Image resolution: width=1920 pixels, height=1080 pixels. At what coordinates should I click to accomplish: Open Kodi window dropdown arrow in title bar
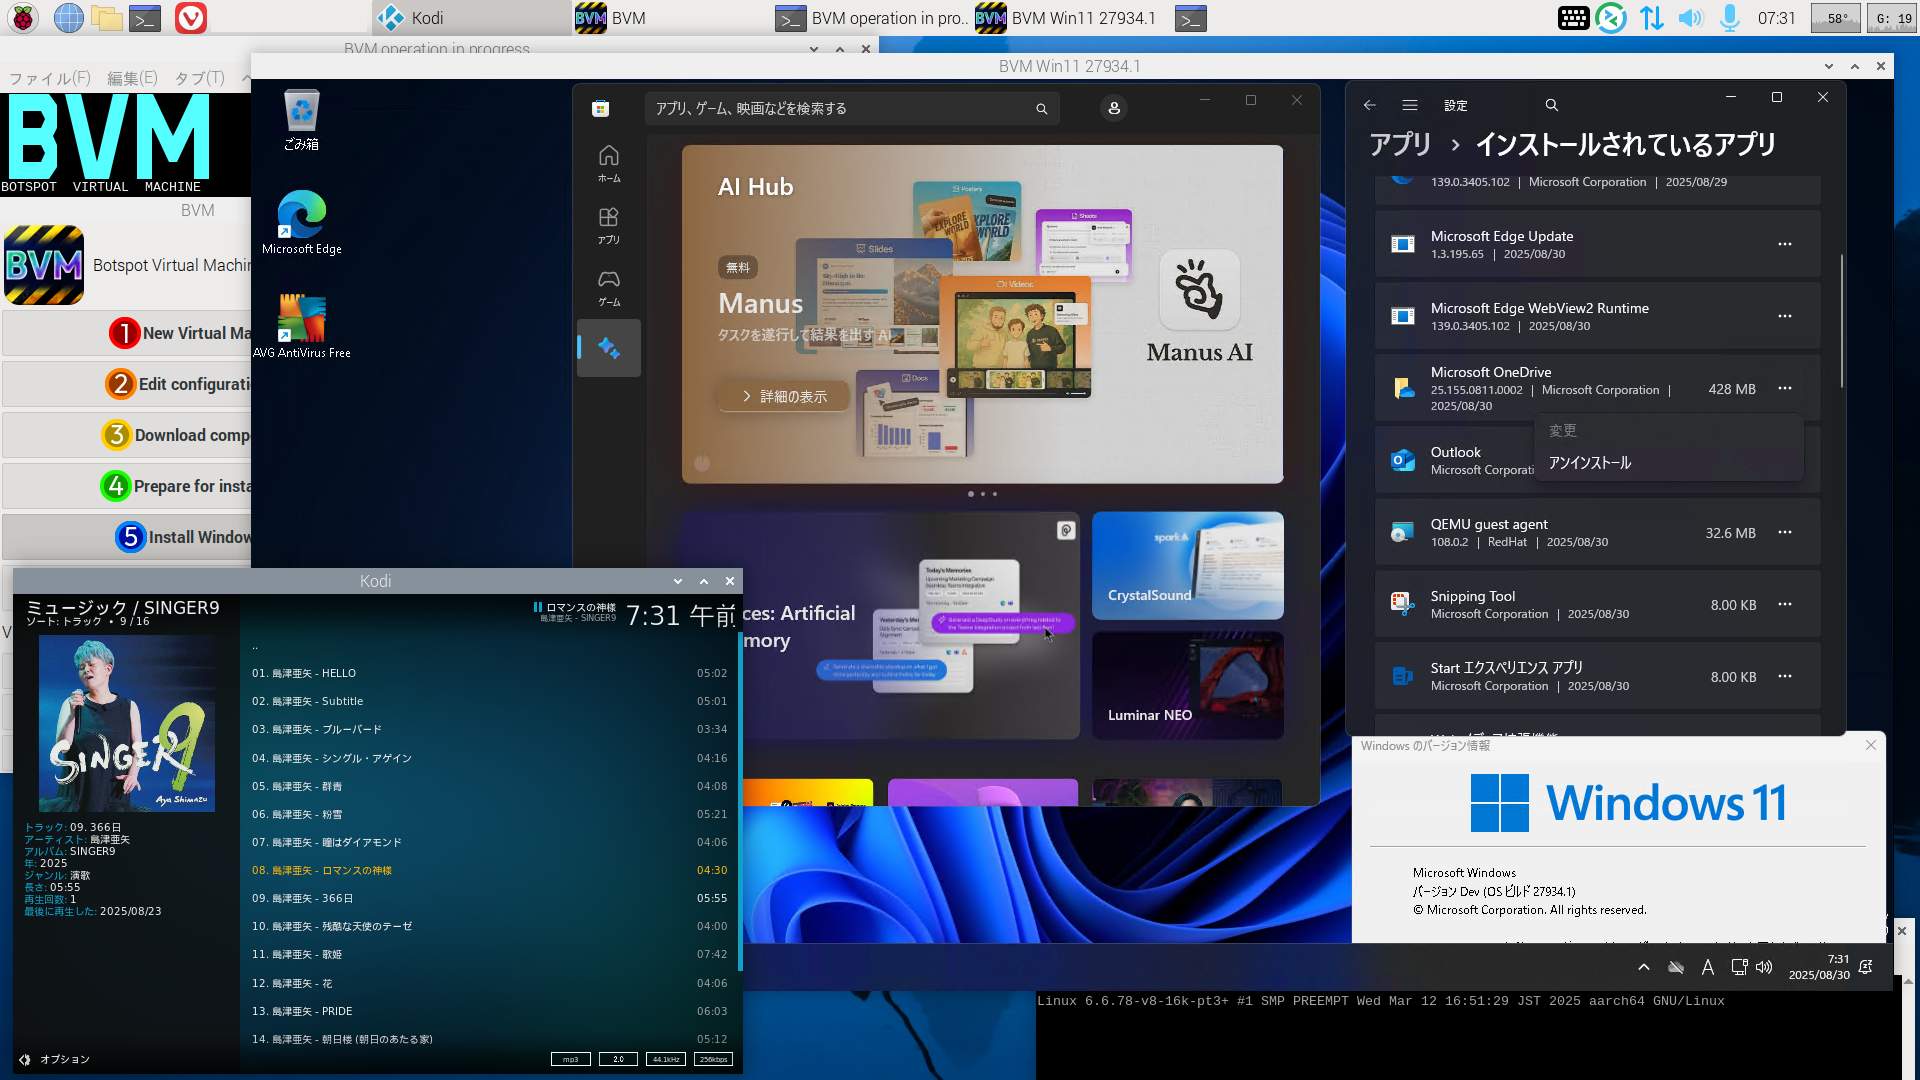(678, 581)
